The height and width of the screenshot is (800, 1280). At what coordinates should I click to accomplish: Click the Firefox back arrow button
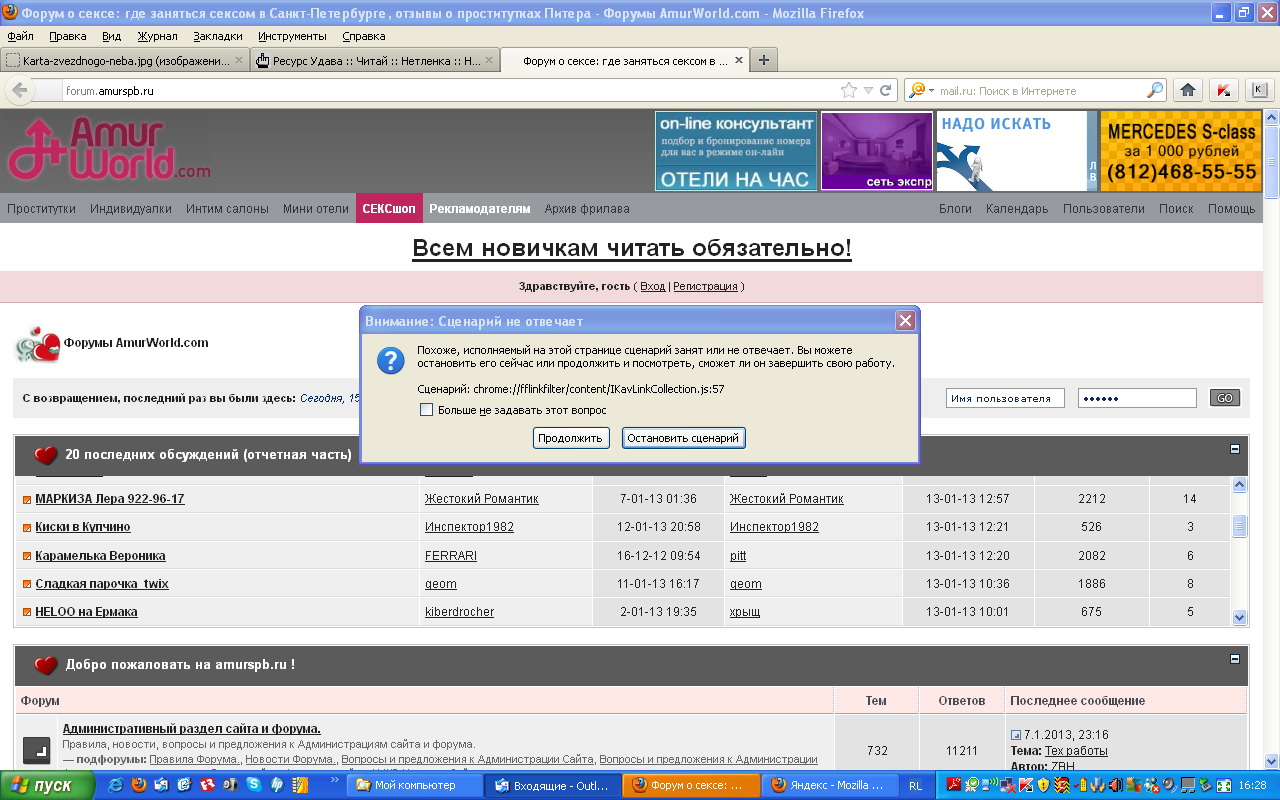pyautogui.click(x=19, y=90)
